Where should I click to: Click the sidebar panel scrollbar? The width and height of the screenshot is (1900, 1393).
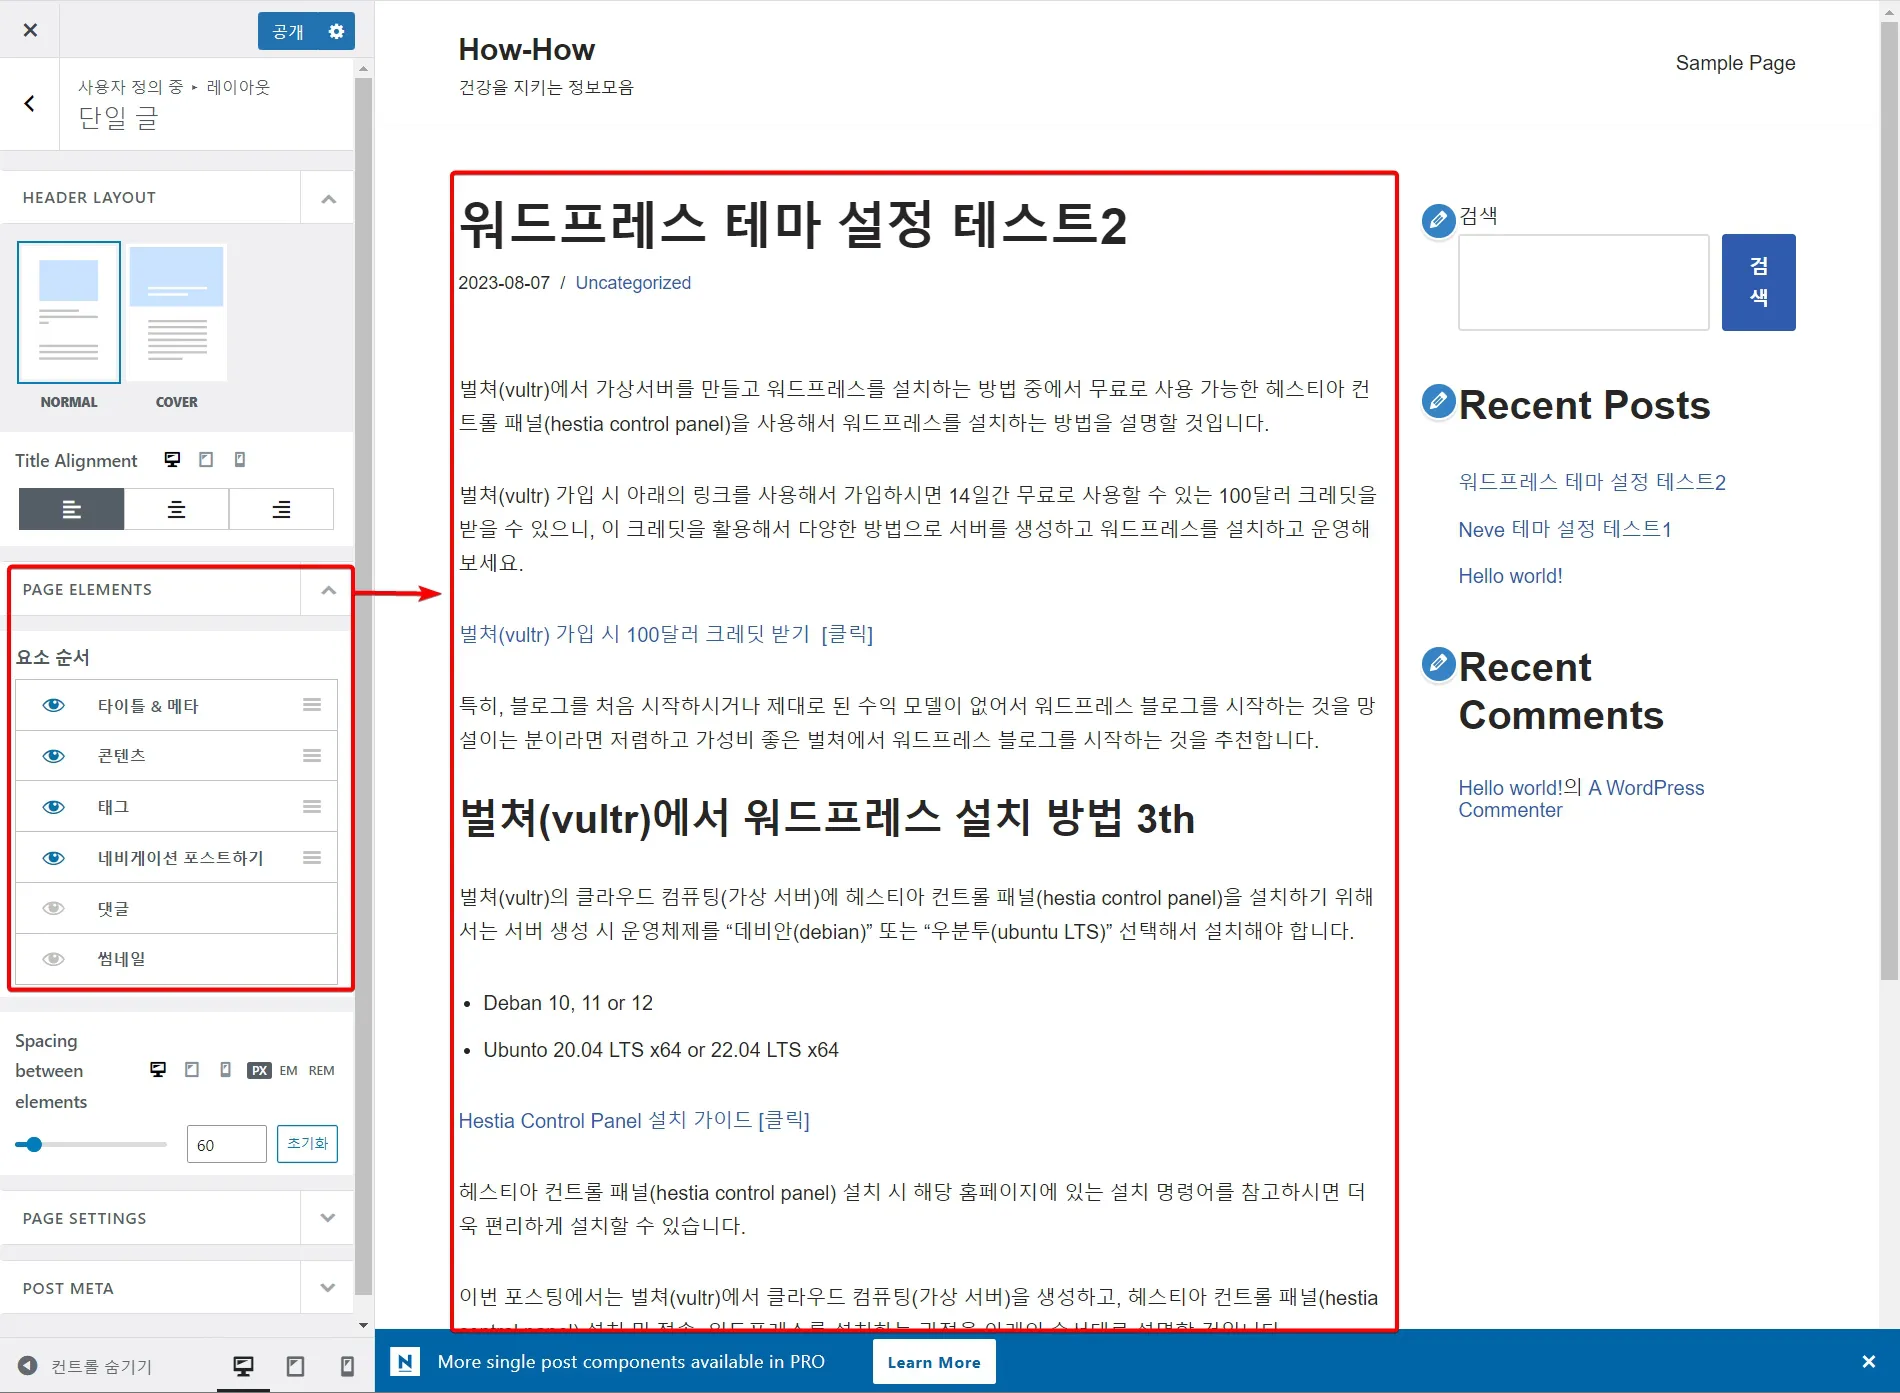coord(363,686)
